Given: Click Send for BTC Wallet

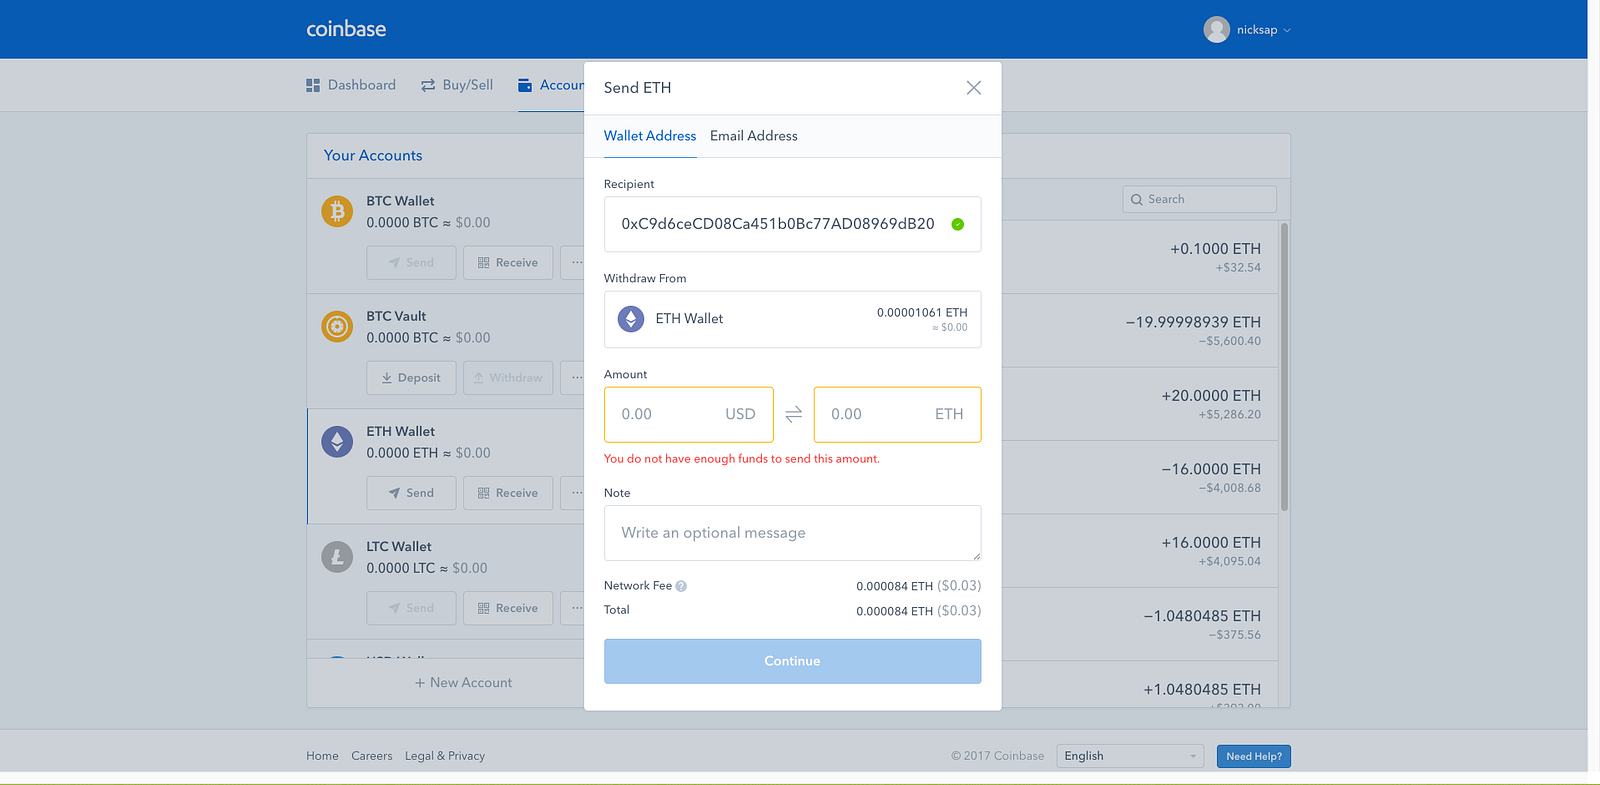Looking at the screenshot, I should tap(411, 262).
